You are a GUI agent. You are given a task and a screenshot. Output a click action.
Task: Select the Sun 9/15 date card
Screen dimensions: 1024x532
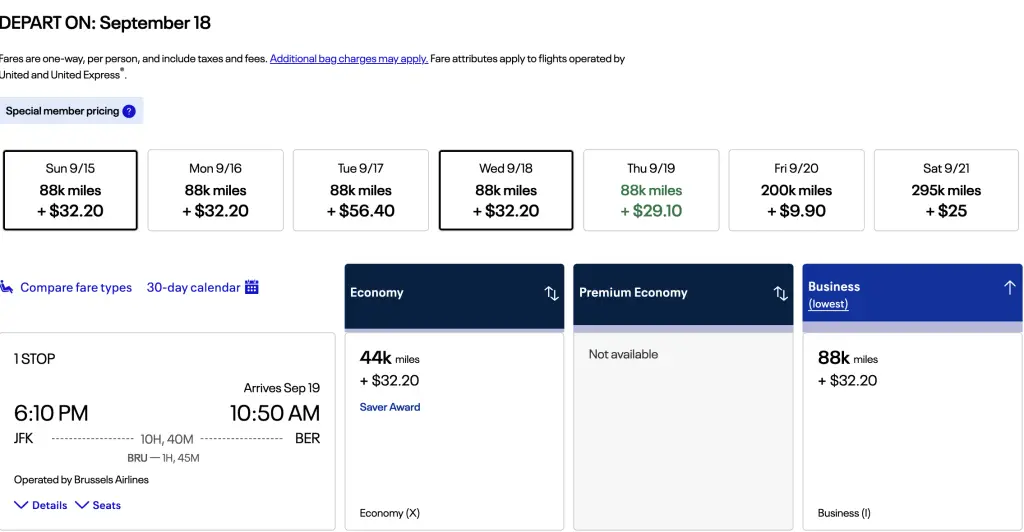(x=70, y=190)
